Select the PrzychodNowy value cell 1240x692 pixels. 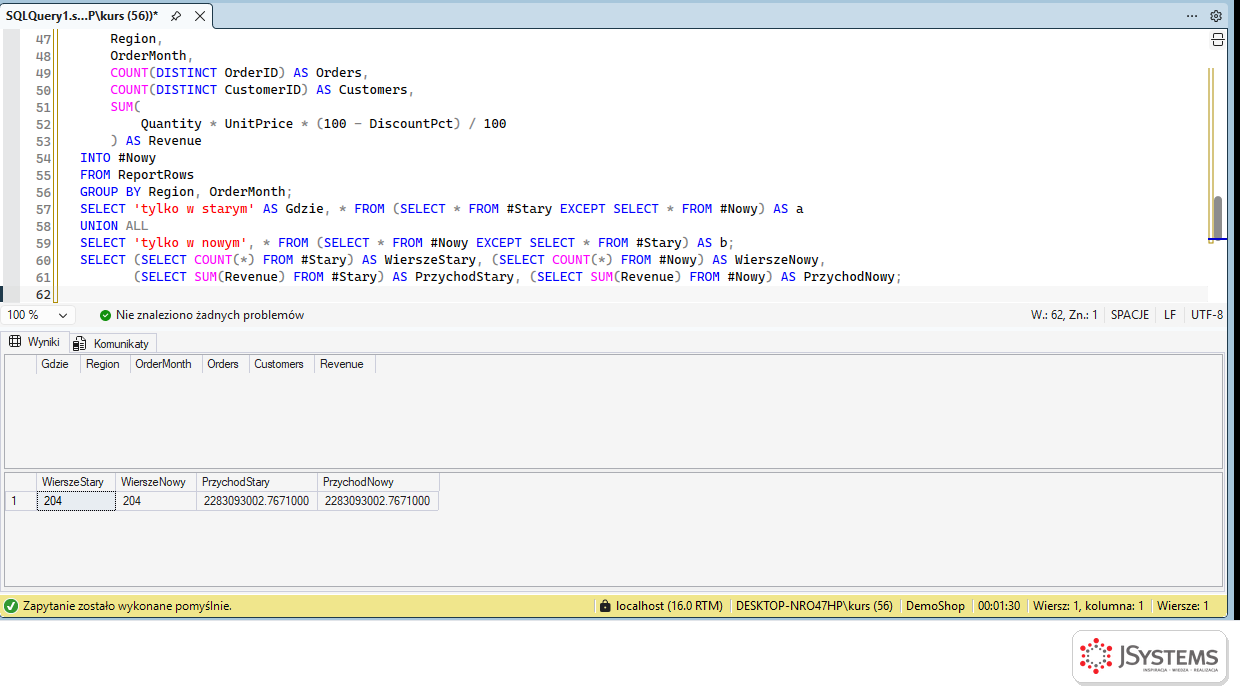pos(377,501)
